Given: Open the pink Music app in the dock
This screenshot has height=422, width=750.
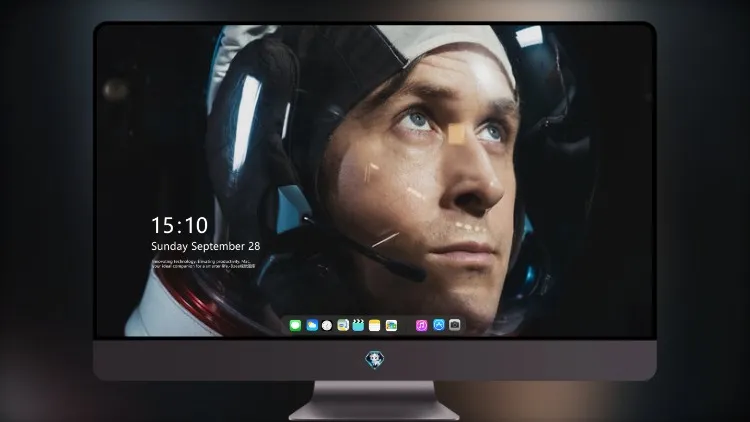Looking at the screenshot, I should 421,325.
